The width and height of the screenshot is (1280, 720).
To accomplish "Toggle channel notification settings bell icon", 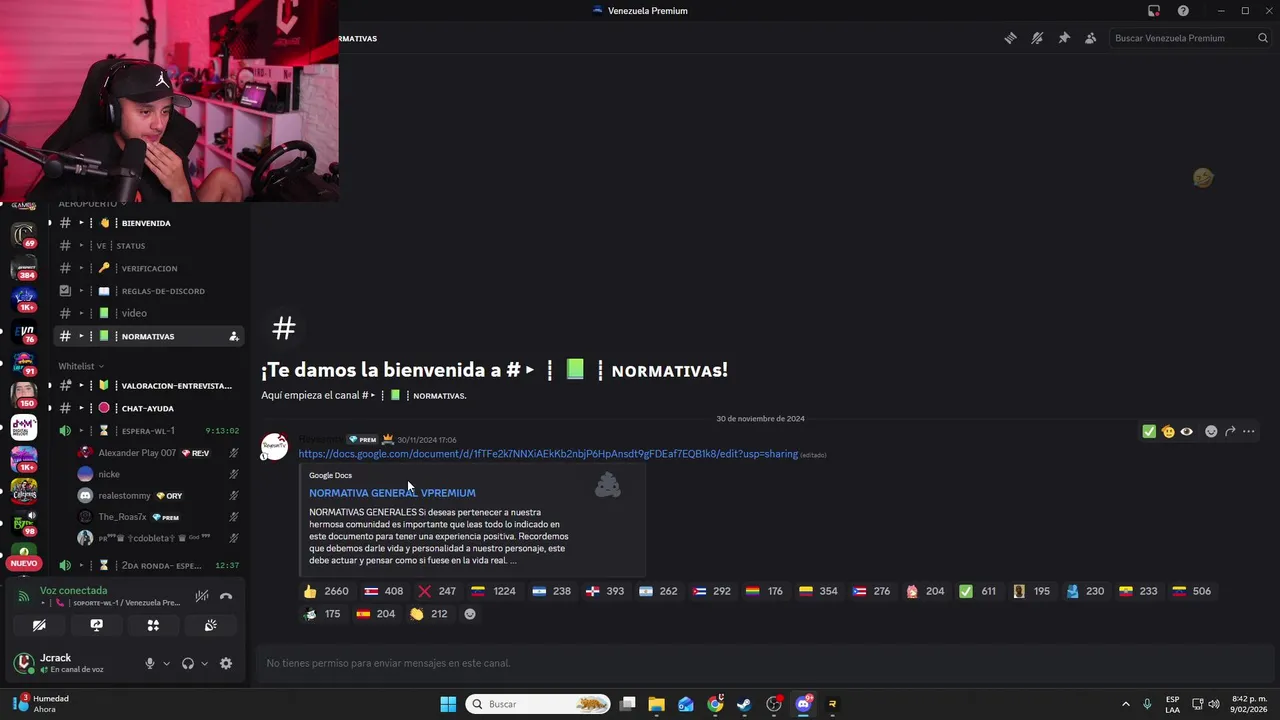I will tap(1037, 38).
